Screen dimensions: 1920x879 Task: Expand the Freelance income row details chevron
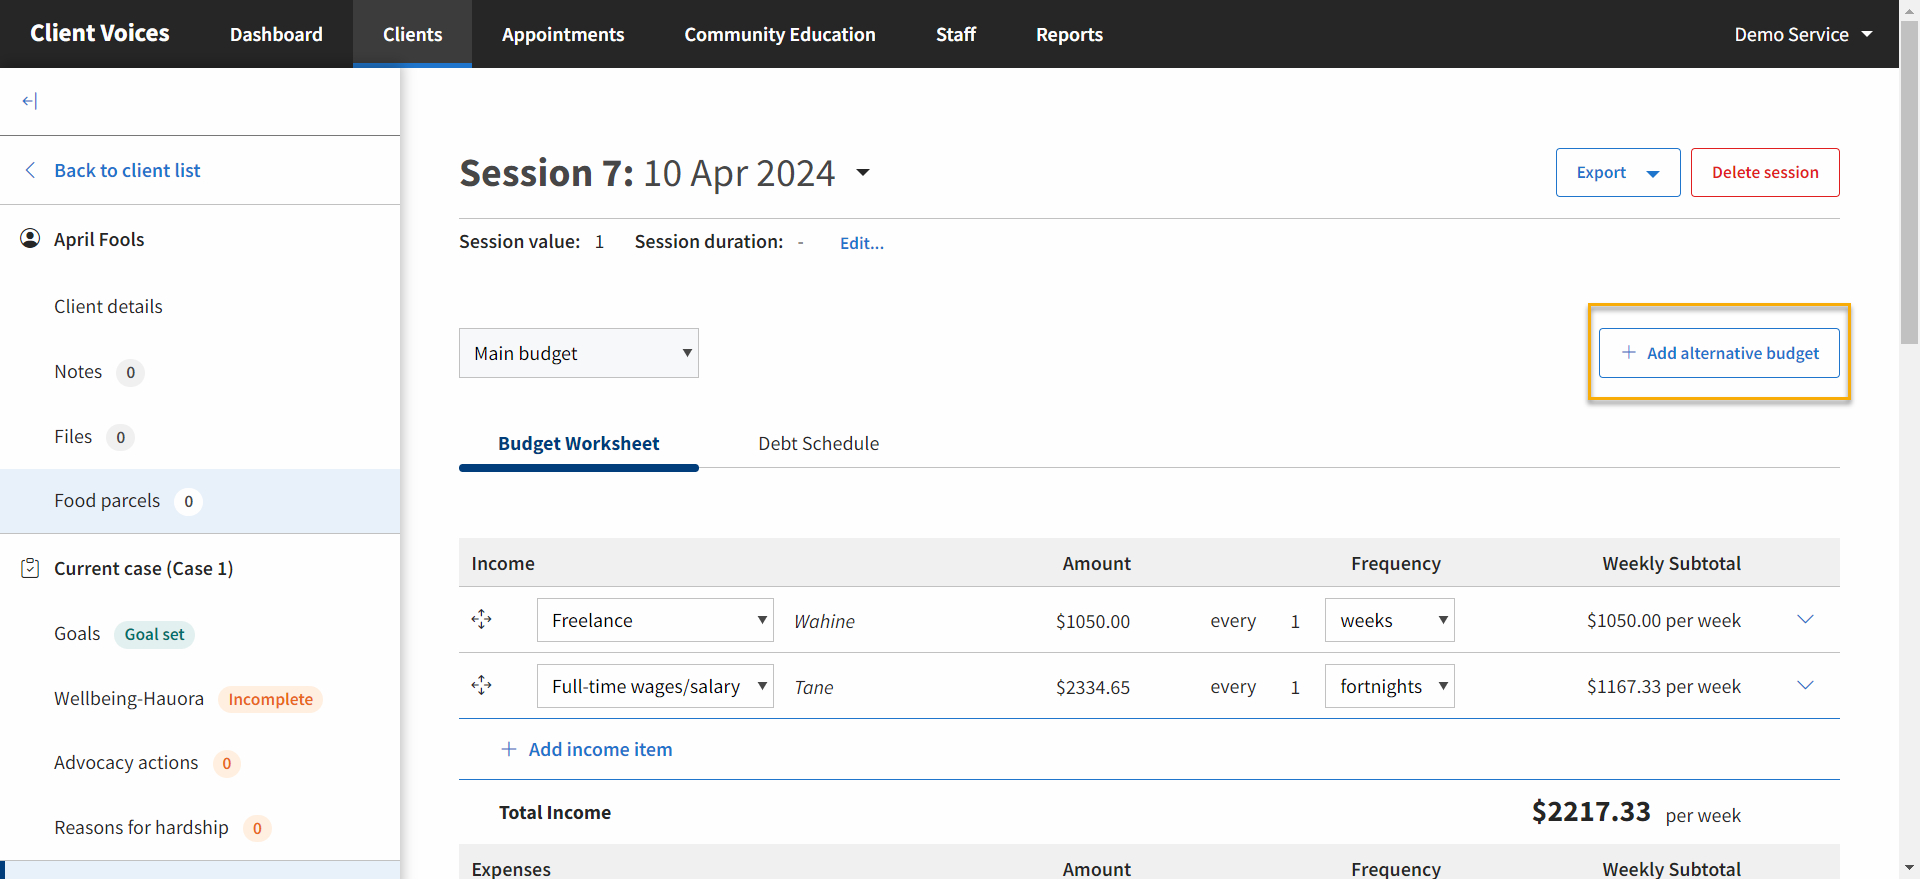(1805, 620)
